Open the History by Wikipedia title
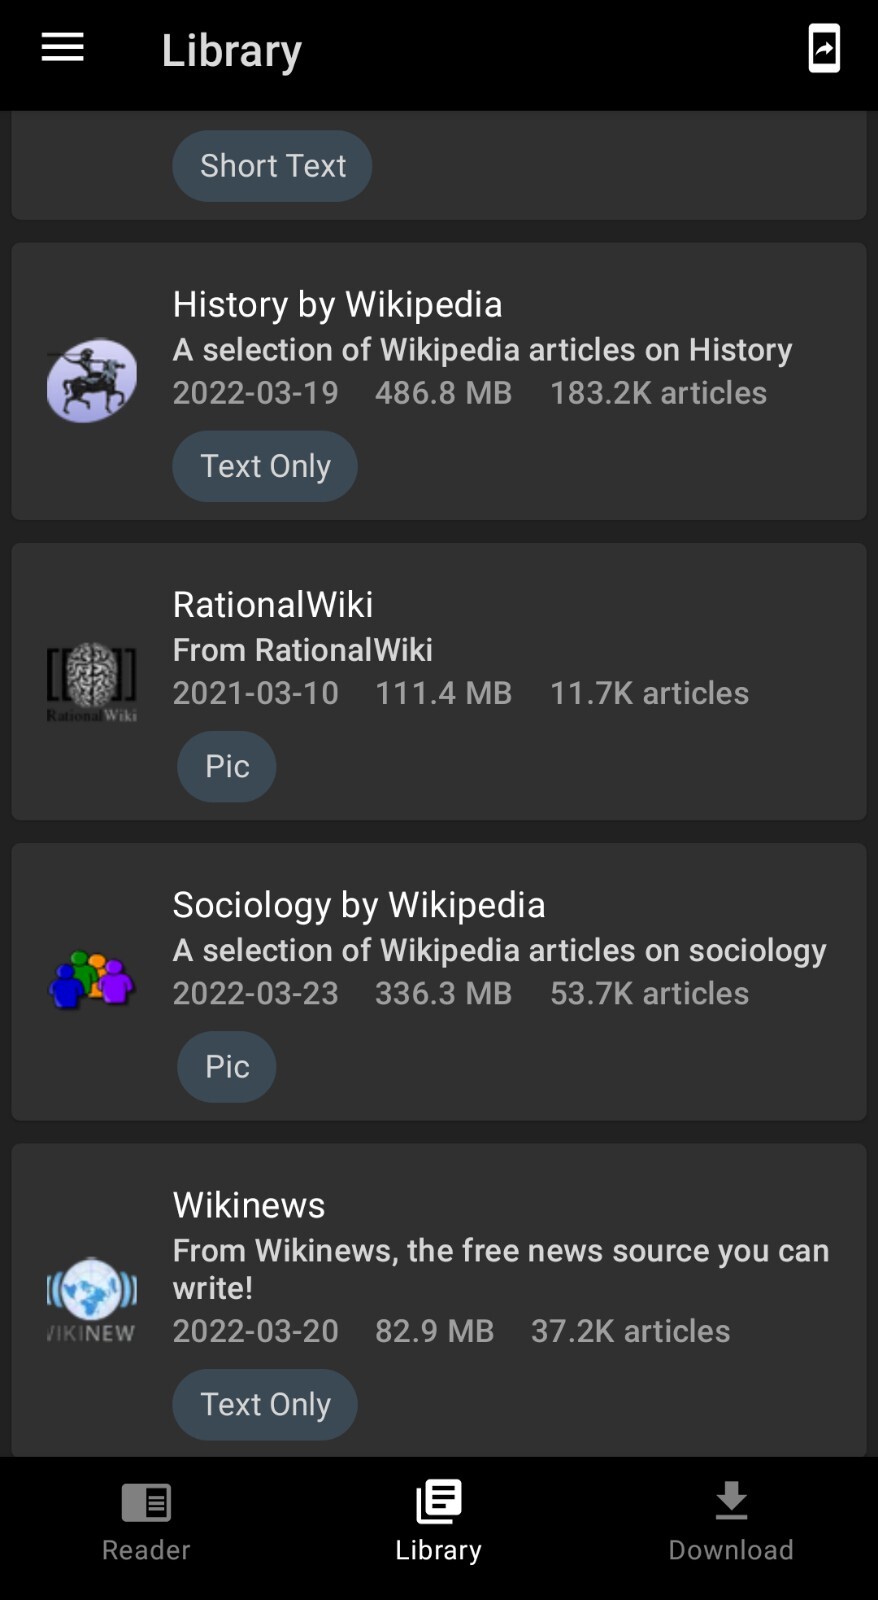The height and width of the screenshot is (1600, 878). point(337,304)
